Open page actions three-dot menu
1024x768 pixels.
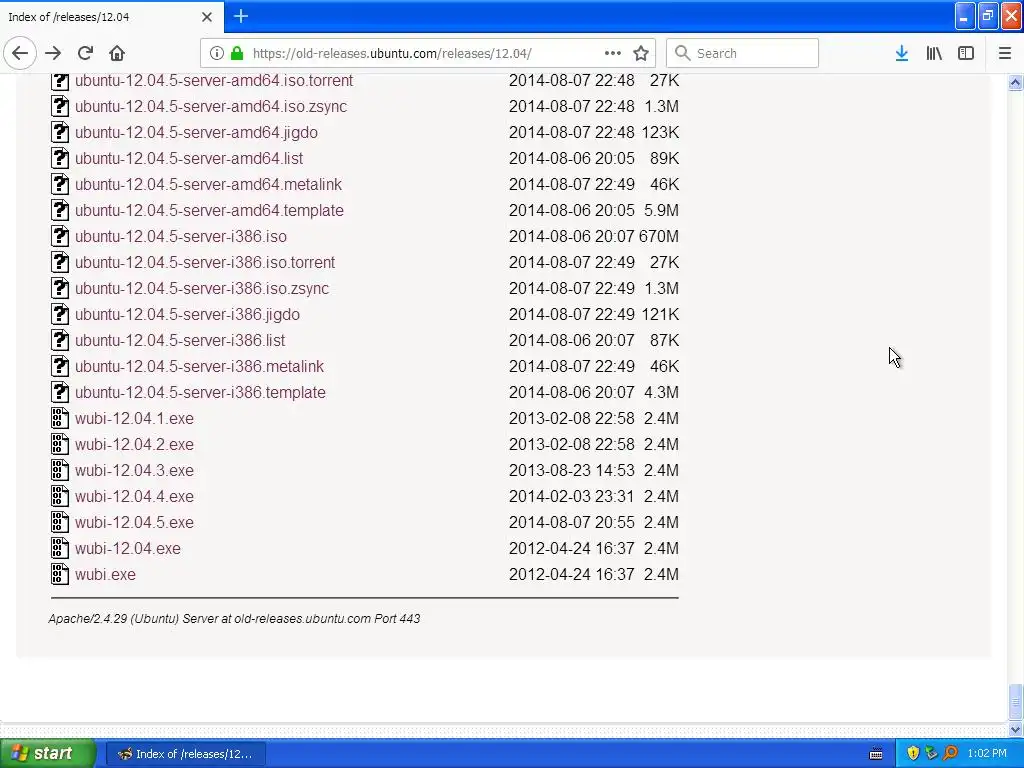coord(613,54)
